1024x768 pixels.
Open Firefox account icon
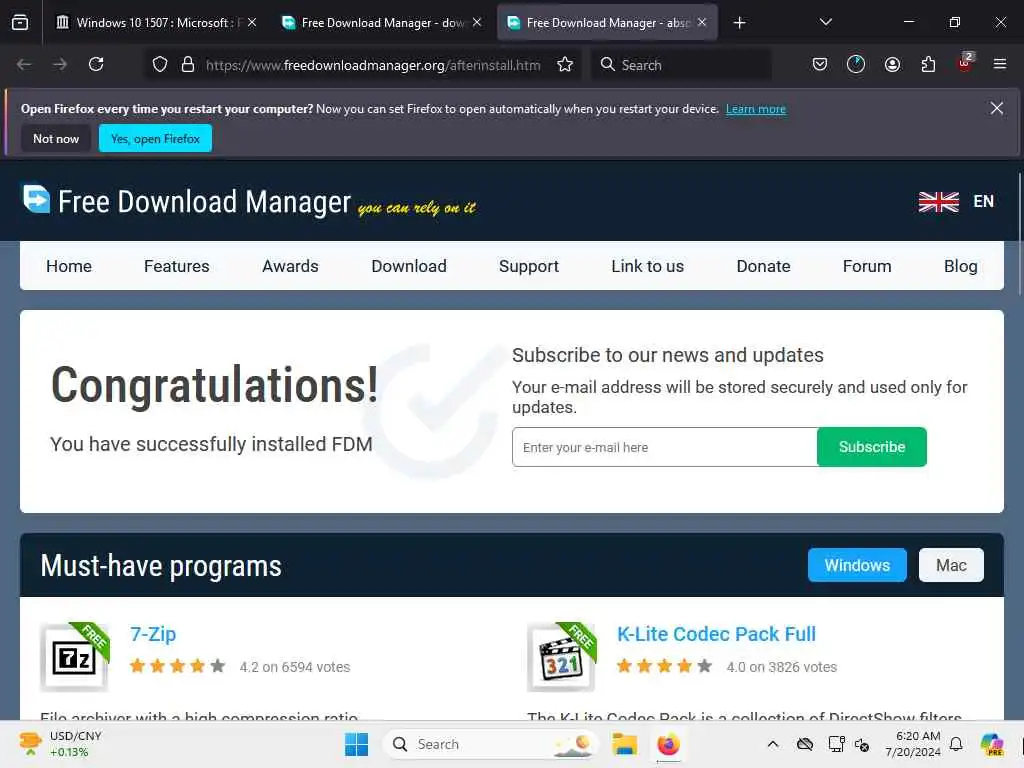[x=892, y=64]
